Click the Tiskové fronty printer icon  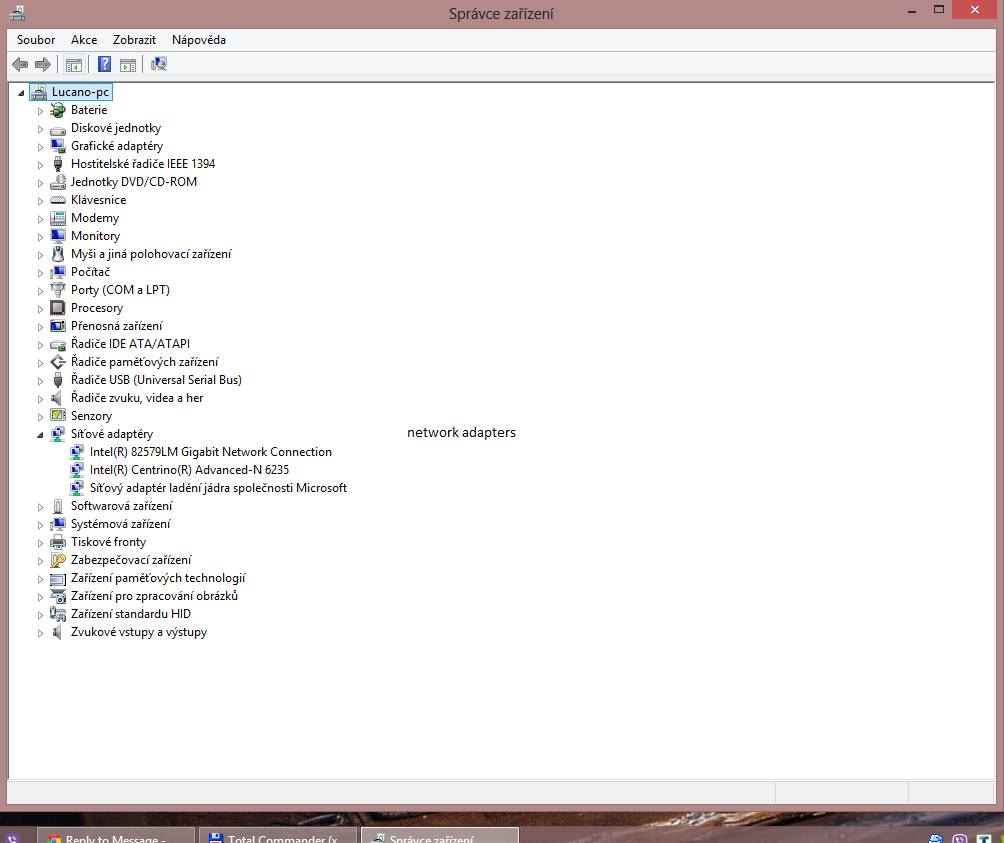(x=58, y=542)
